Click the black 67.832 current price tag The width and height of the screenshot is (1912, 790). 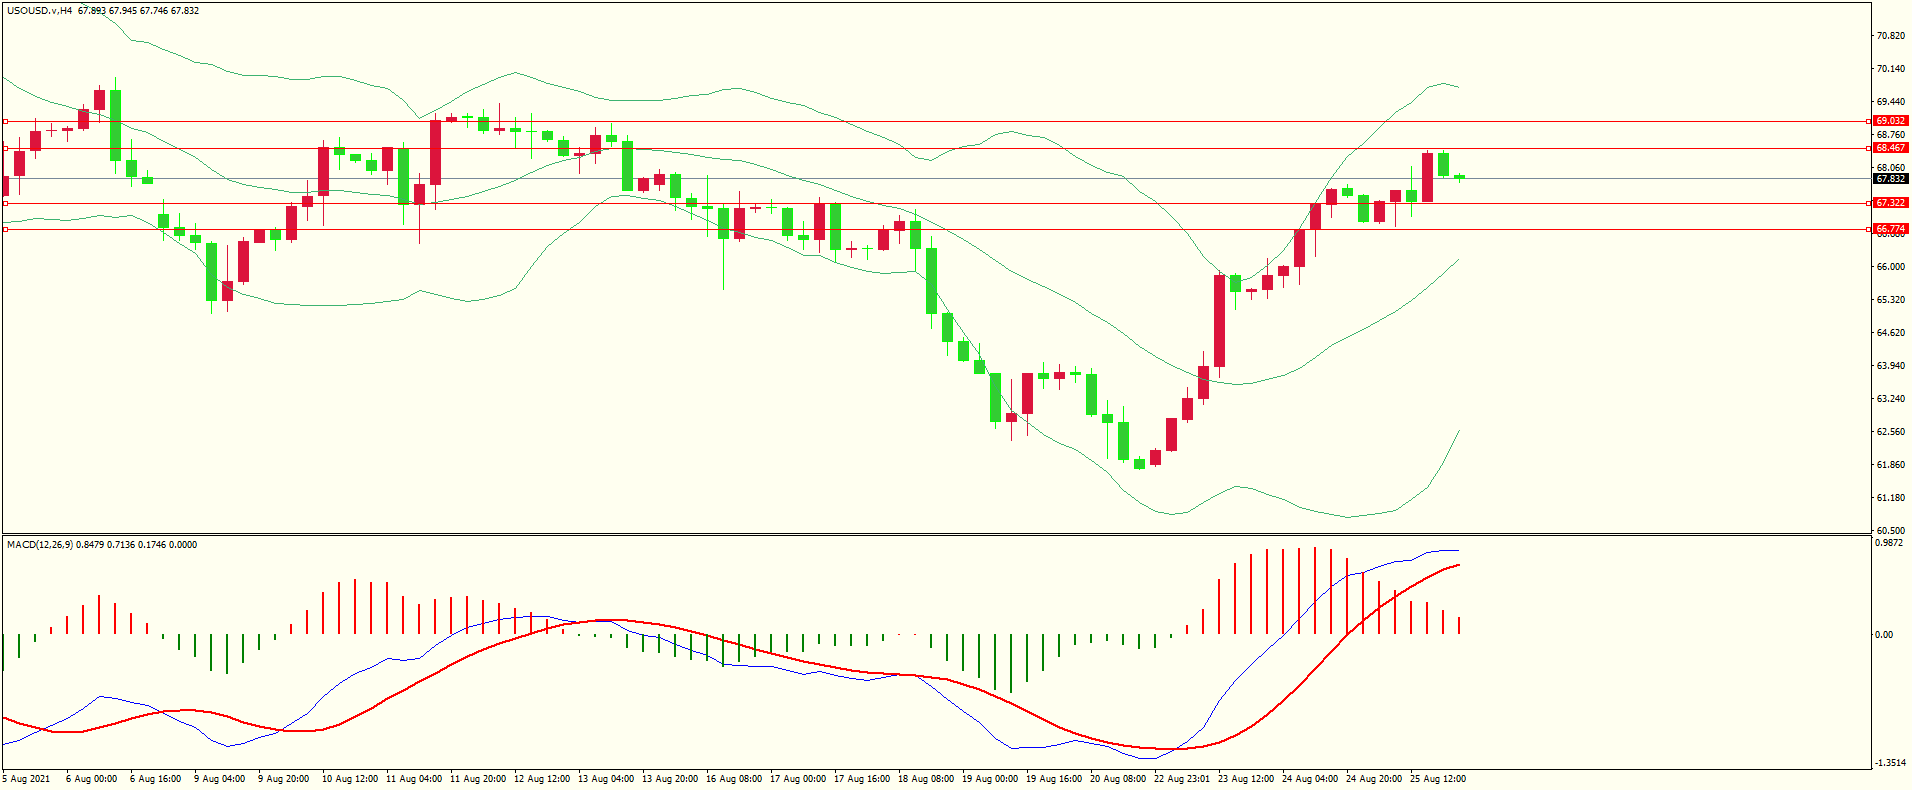(1890, 179)
